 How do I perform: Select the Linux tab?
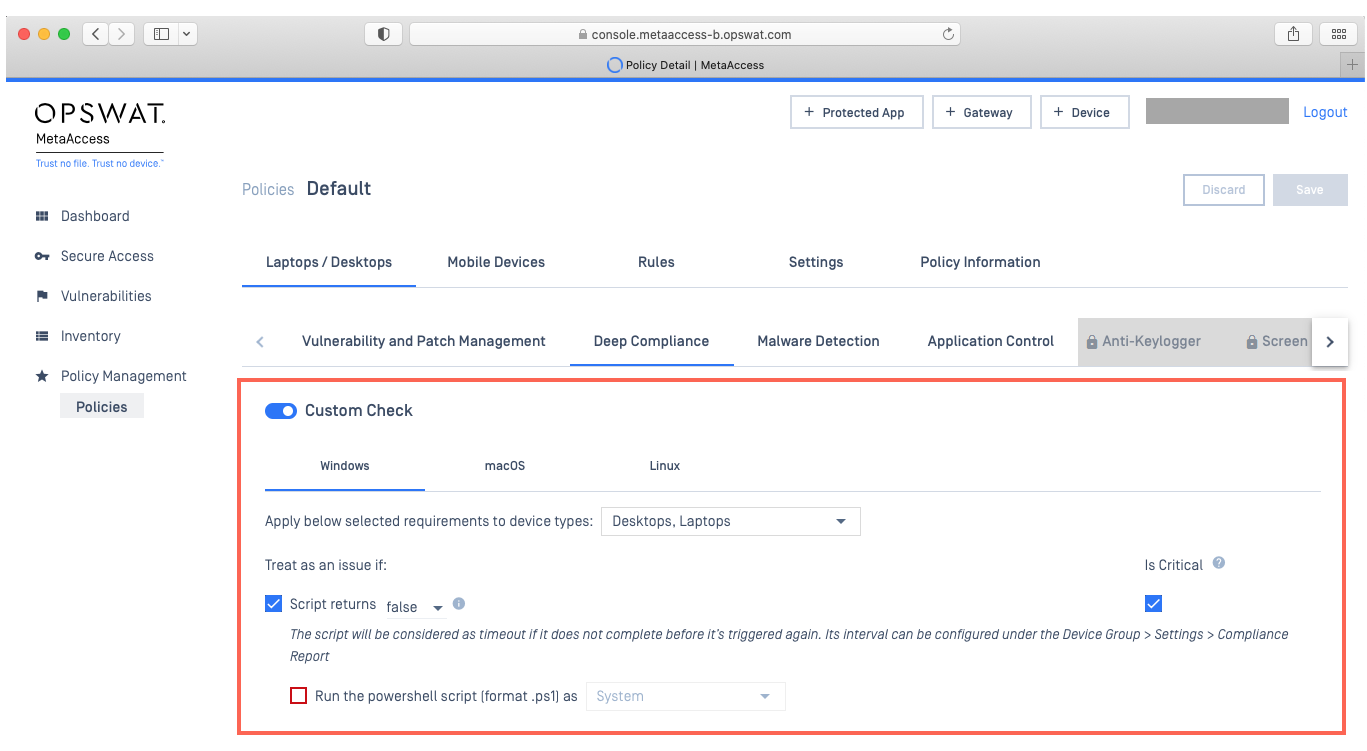pyautogui.click(x=665, y=466)
